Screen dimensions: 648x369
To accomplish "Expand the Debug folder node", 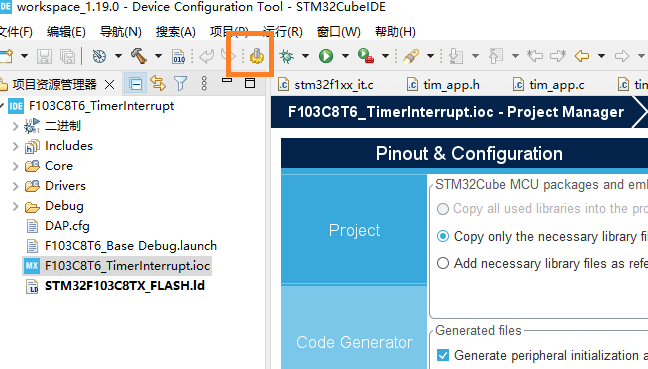I will click(x=15, y=206).
